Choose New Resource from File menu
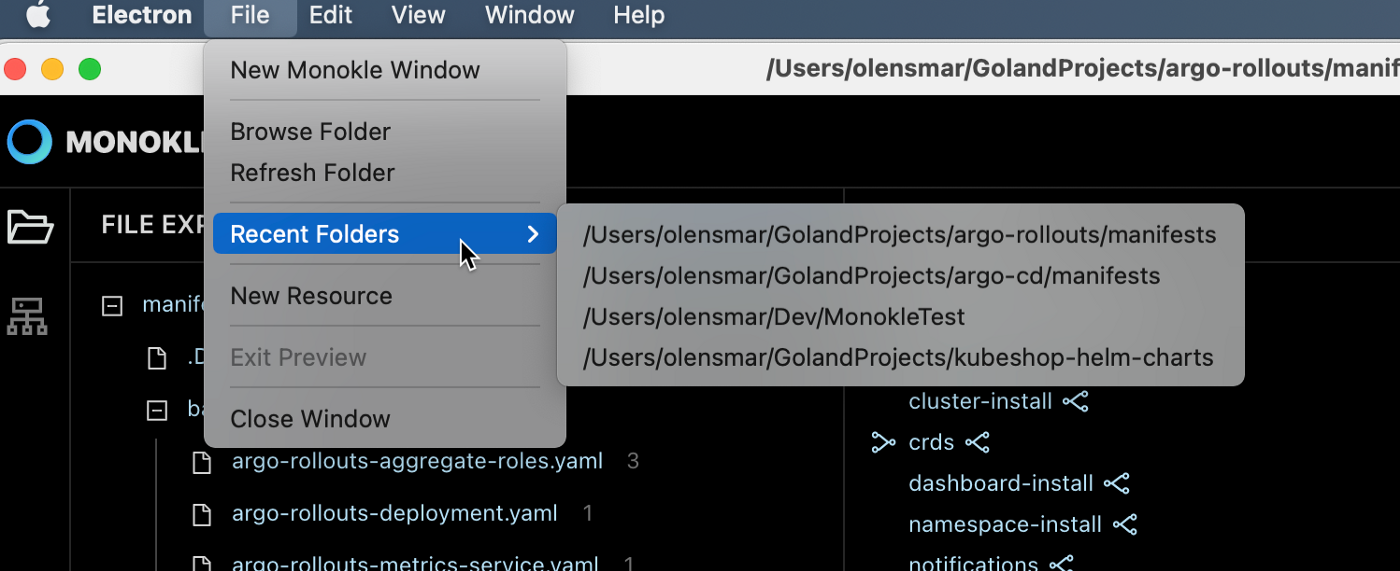1400x571 pixels. 385,296
